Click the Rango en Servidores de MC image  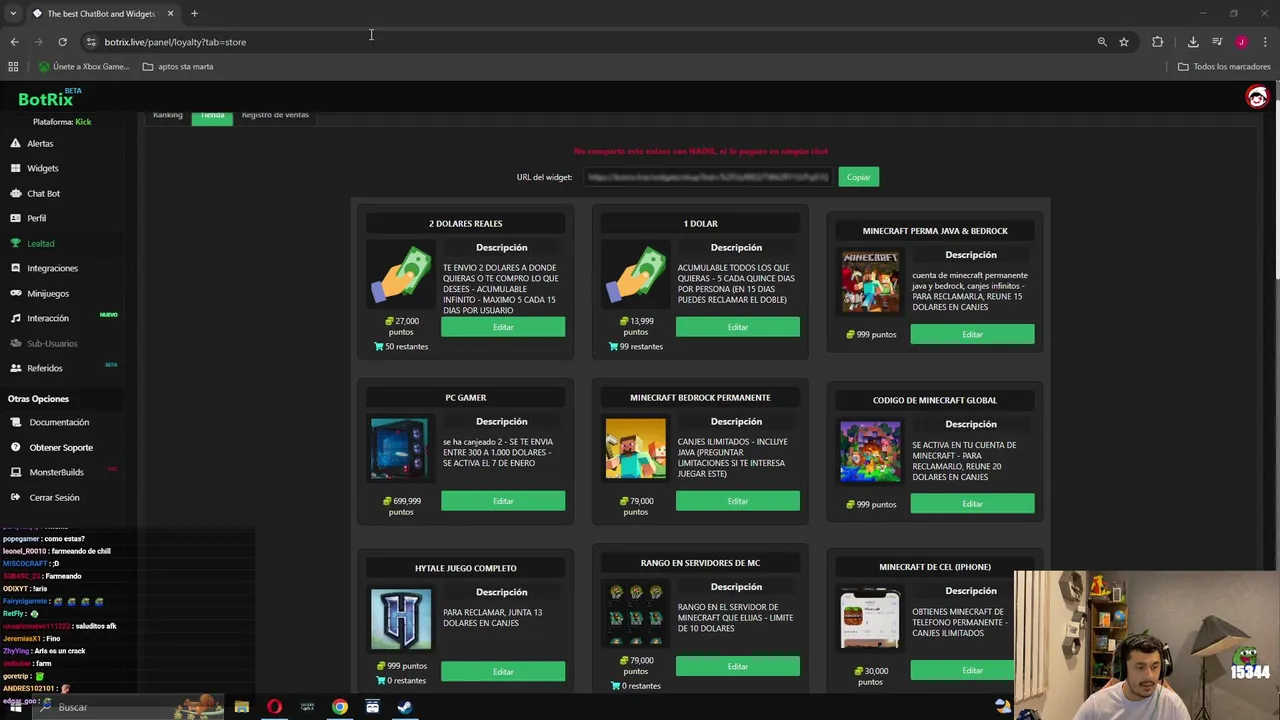[x=636, y=615]
